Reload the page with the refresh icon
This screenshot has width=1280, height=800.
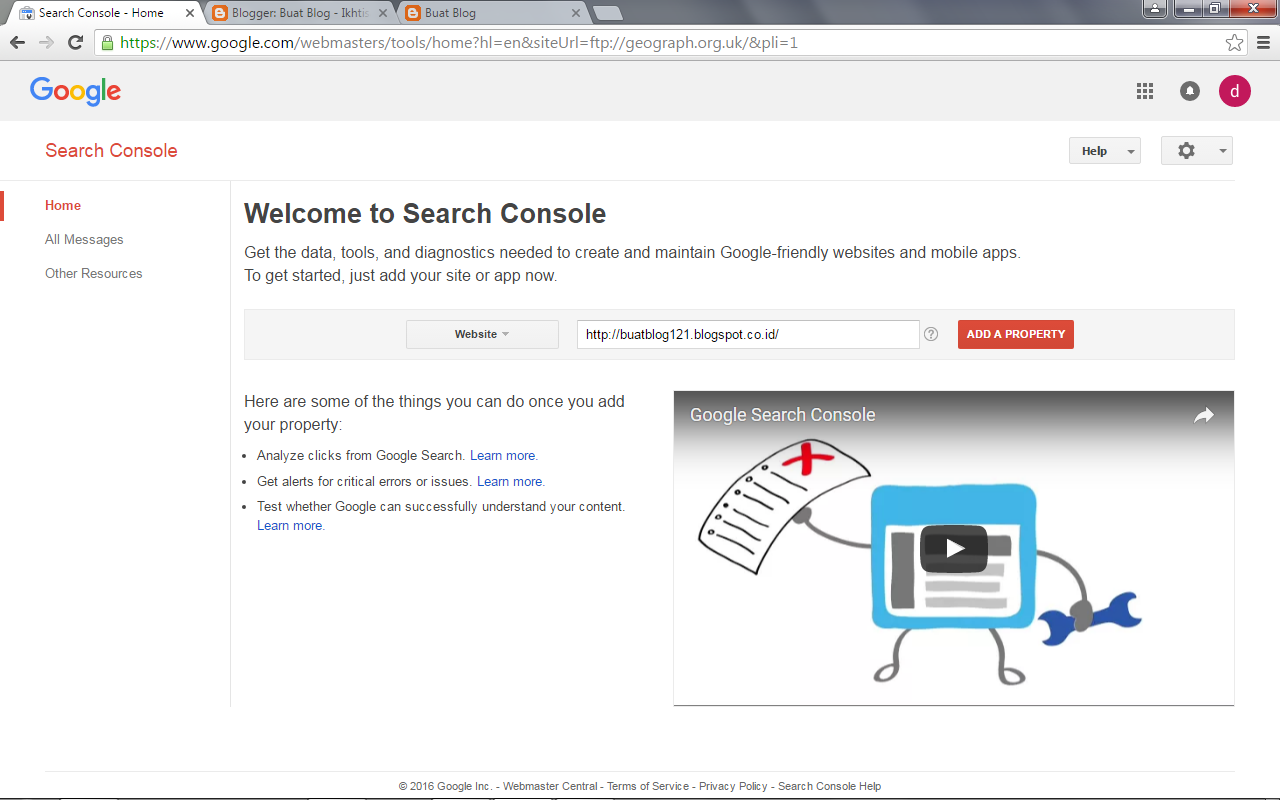(75, 43)
